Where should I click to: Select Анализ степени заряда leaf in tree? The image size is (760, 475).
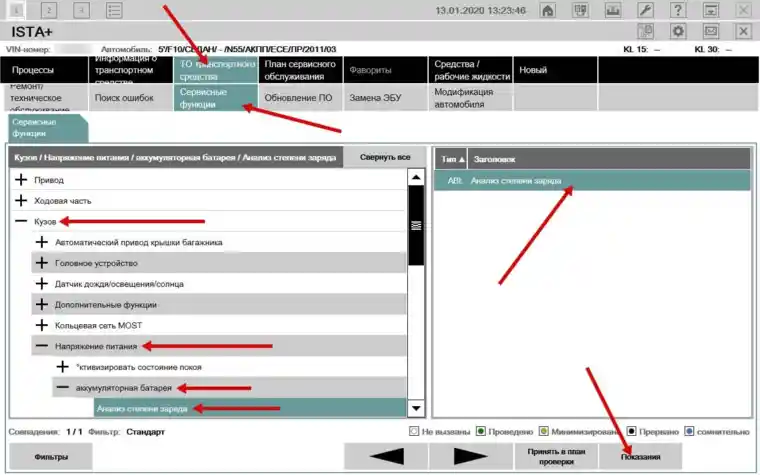(x=250, y=408)
